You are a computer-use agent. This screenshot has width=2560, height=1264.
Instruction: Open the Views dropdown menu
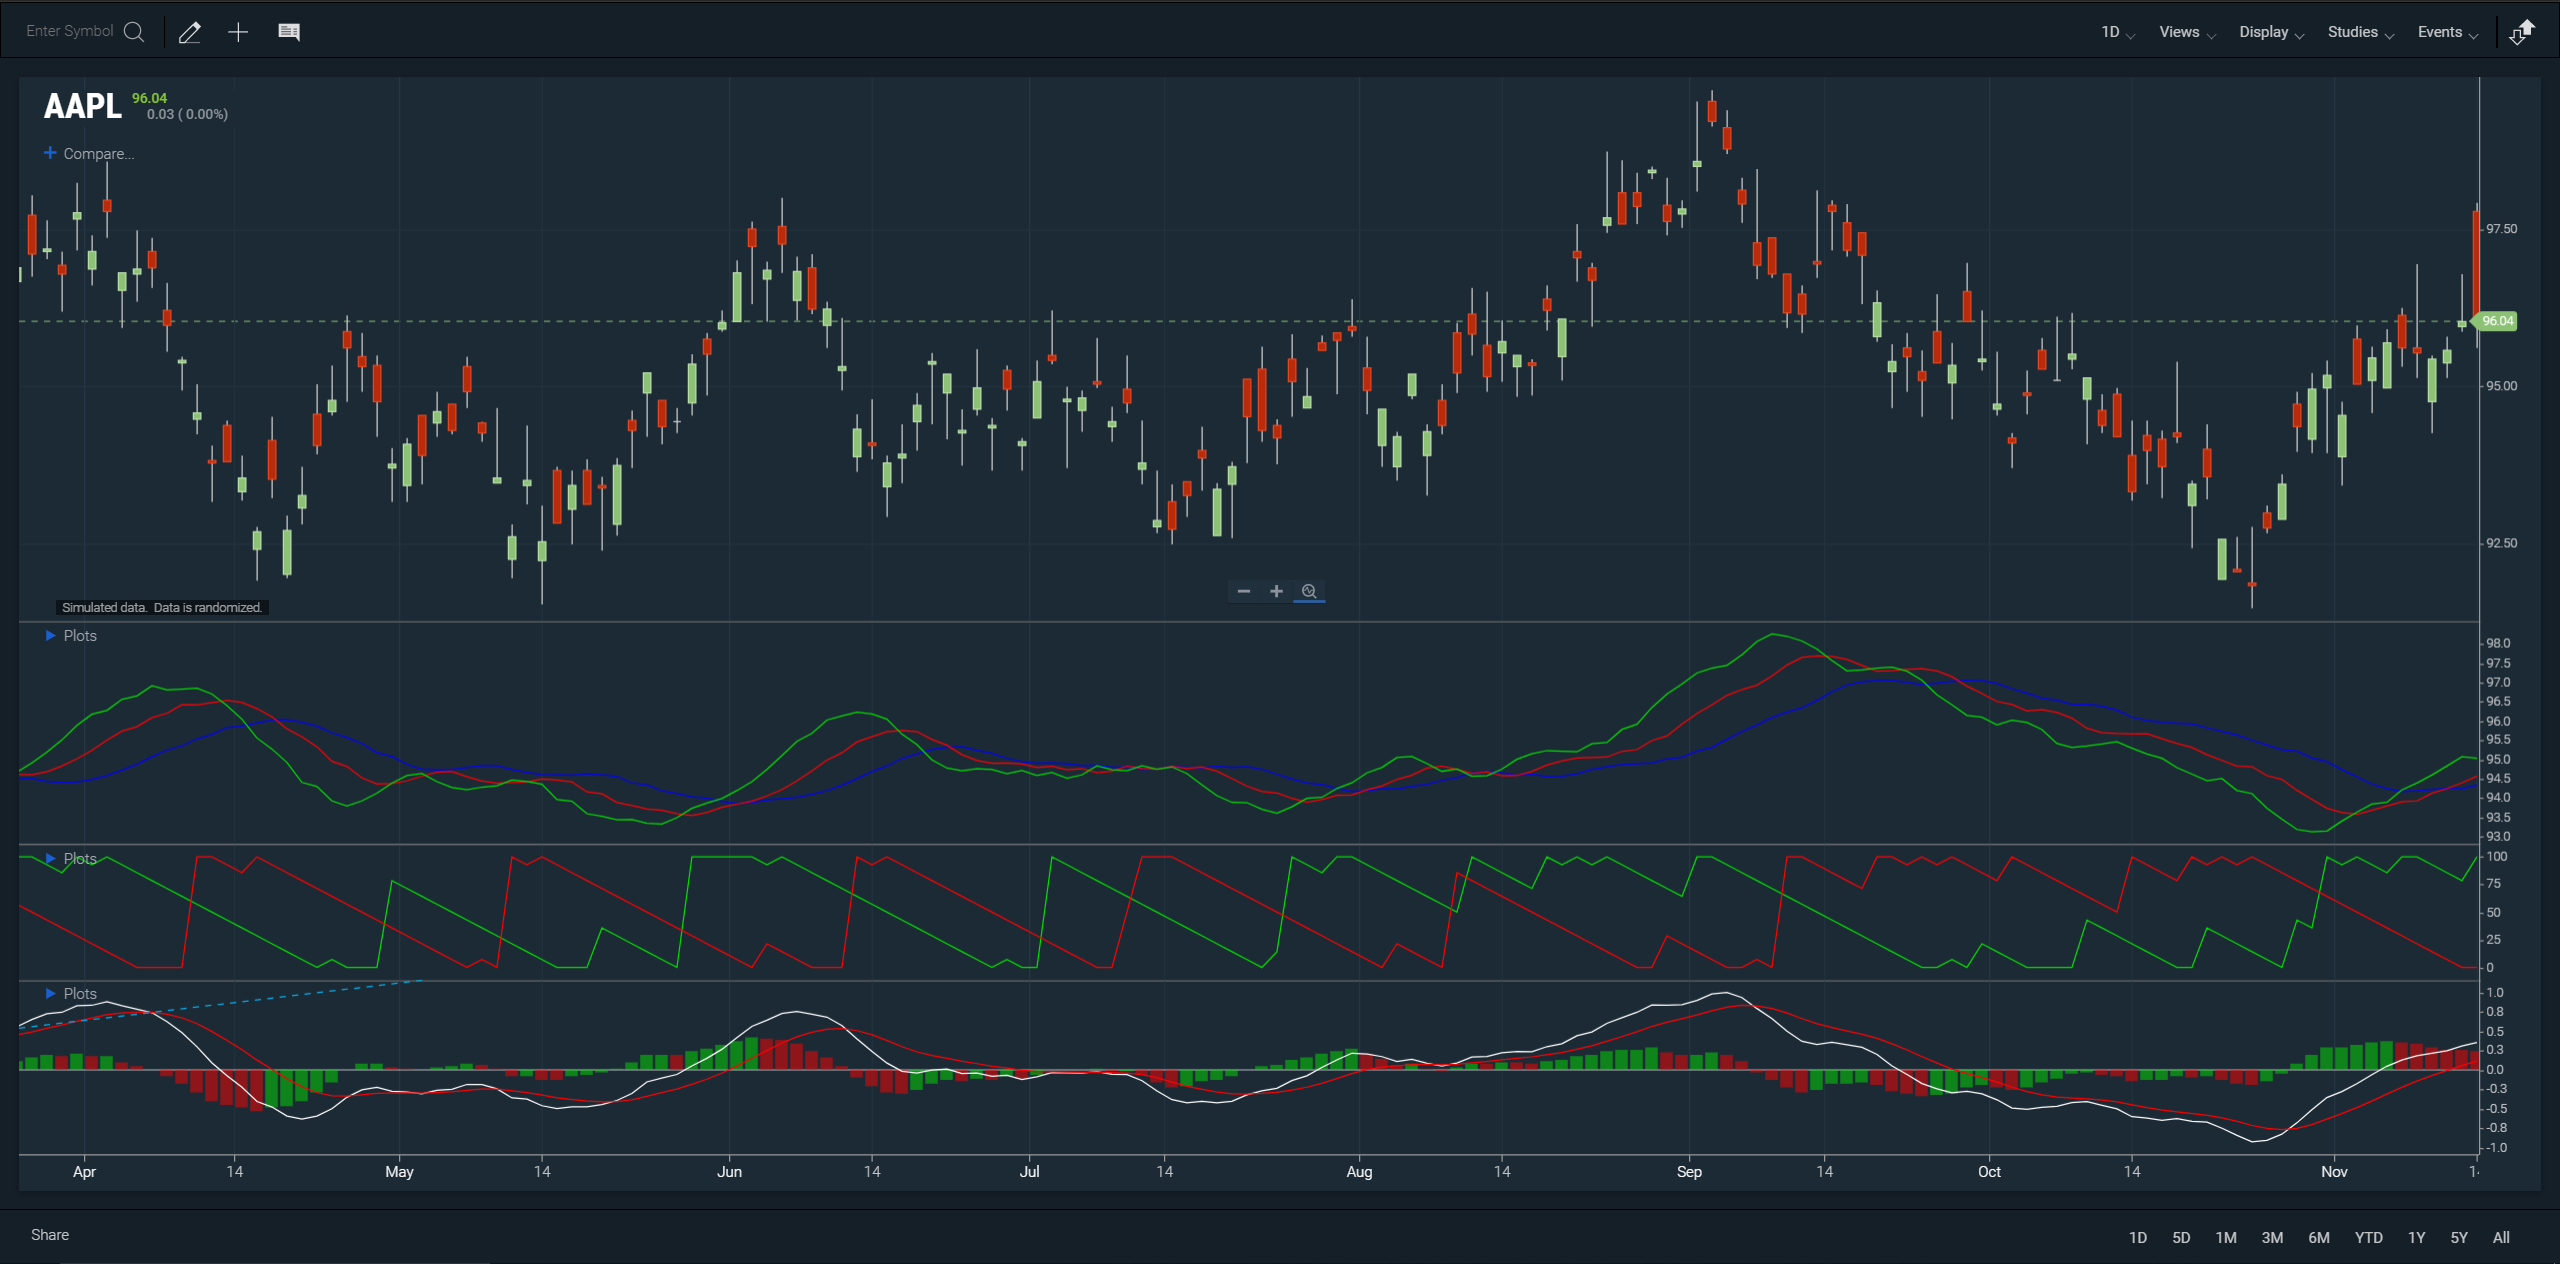(x=2187, y=32)
